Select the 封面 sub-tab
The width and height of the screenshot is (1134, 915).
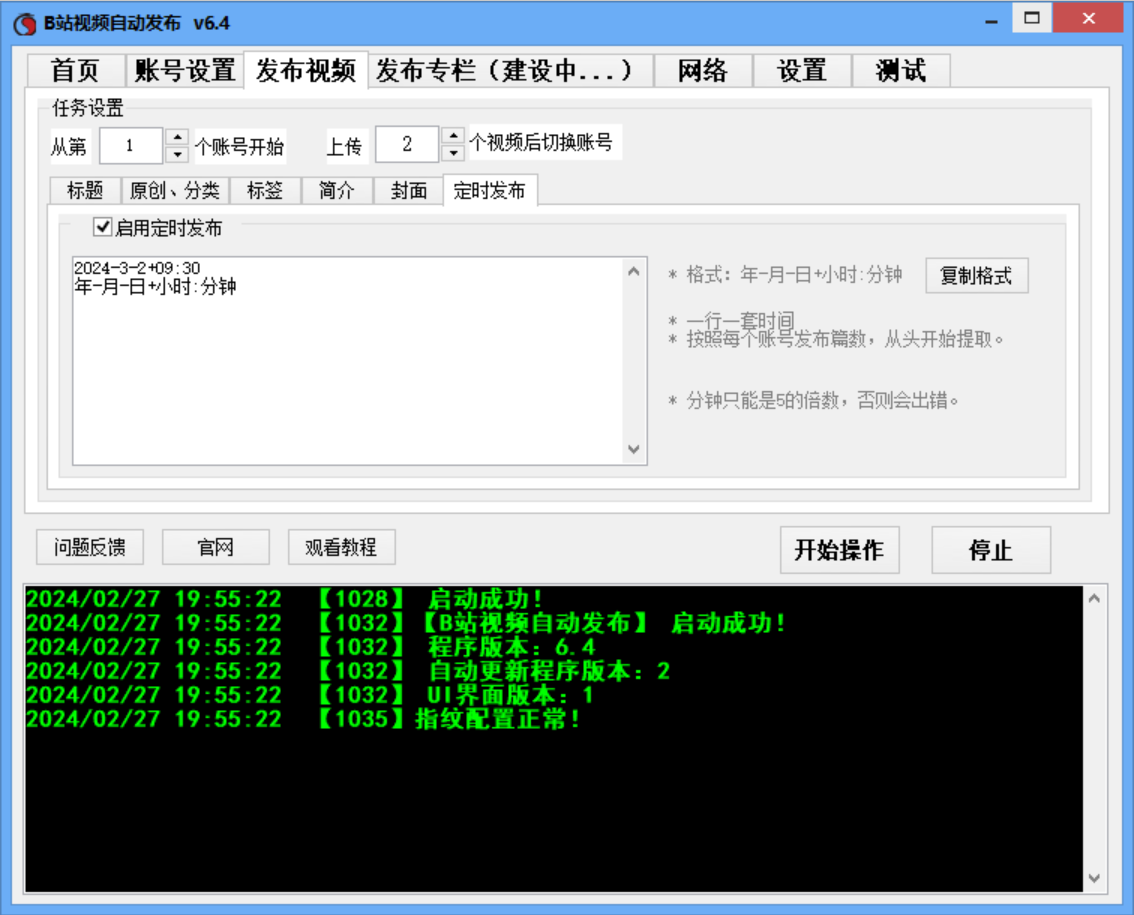tap(409, 191)
